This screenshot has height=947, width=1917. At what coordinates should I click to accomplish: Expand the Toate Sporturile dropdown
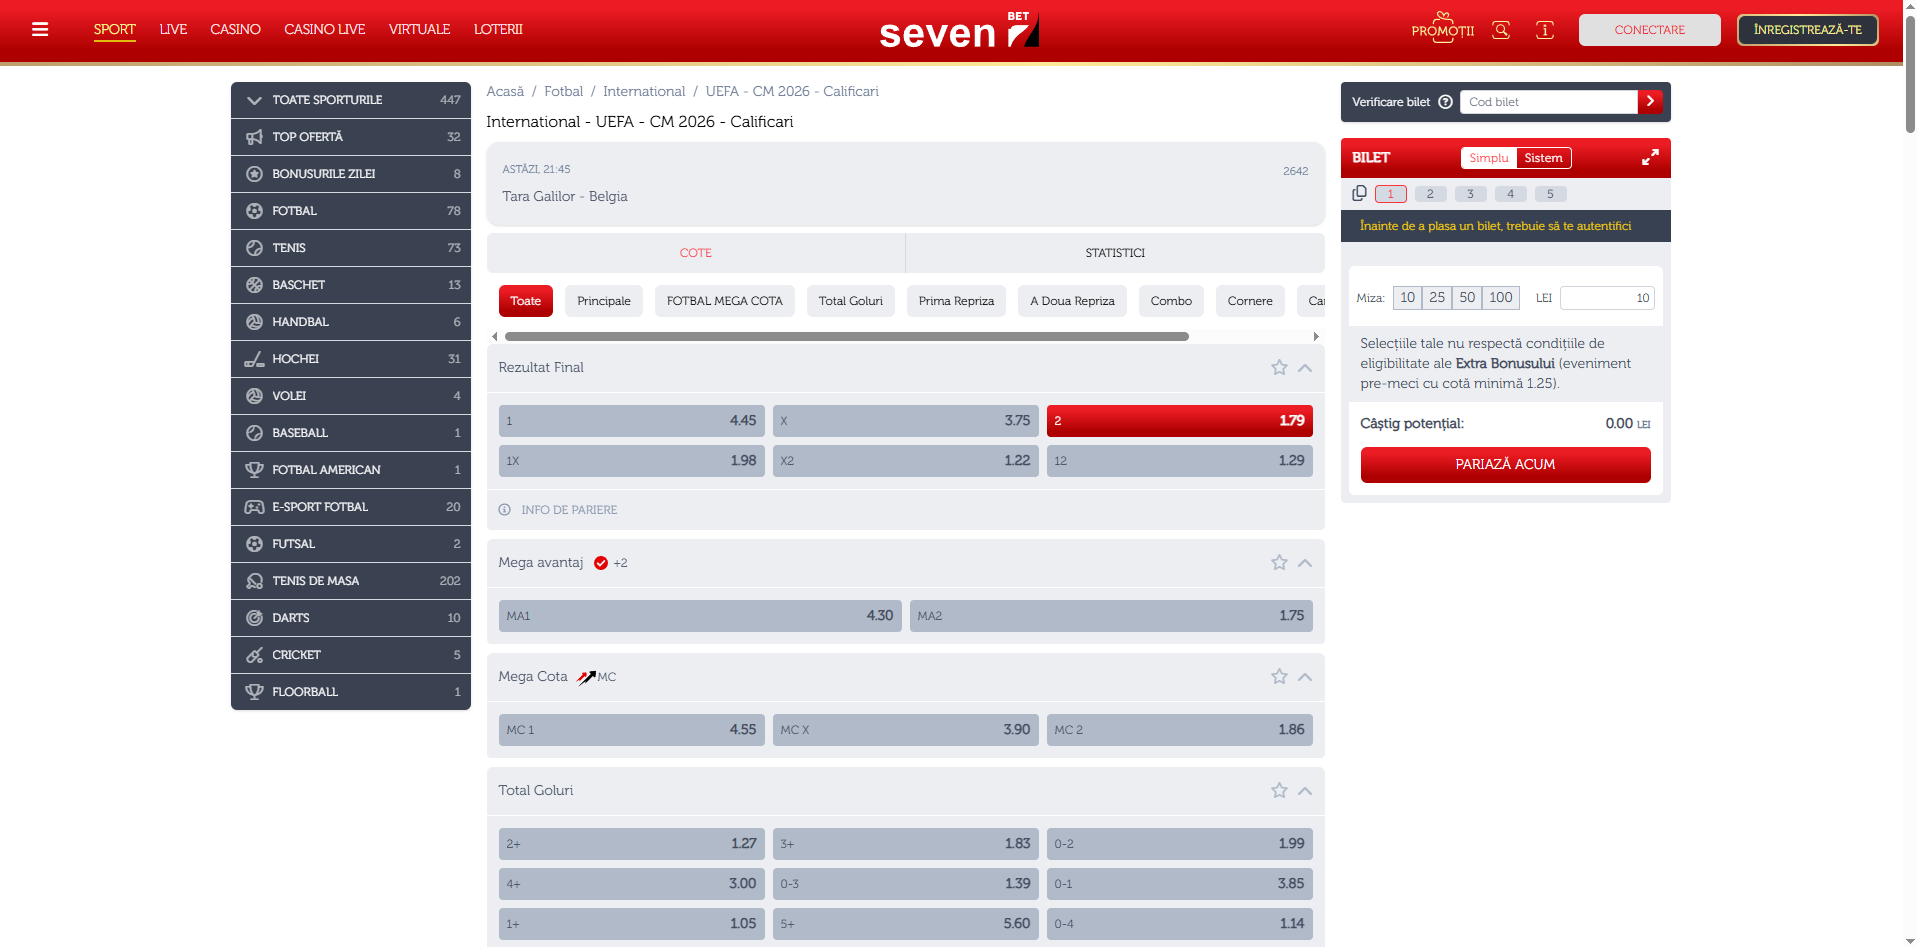coord(254,100)
